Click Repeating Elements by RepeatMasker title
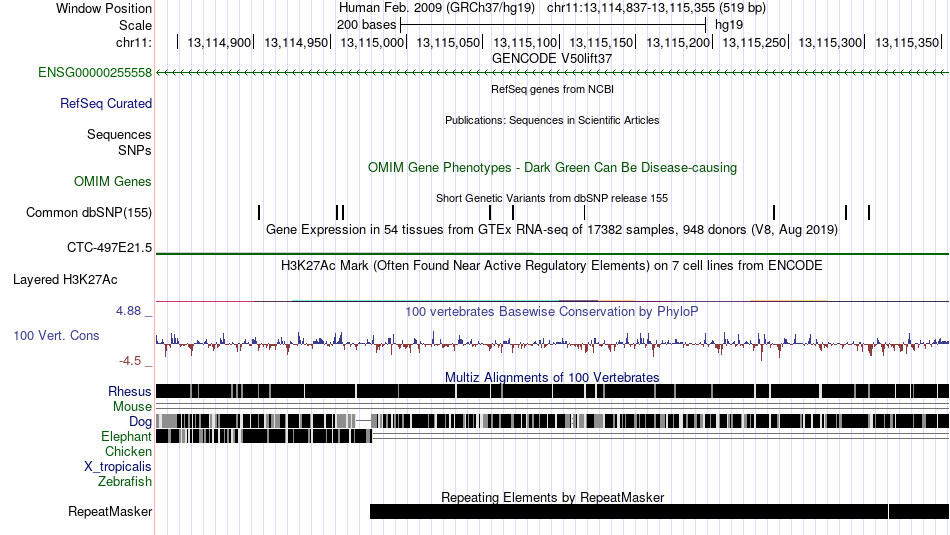 [x=552, y=497]
